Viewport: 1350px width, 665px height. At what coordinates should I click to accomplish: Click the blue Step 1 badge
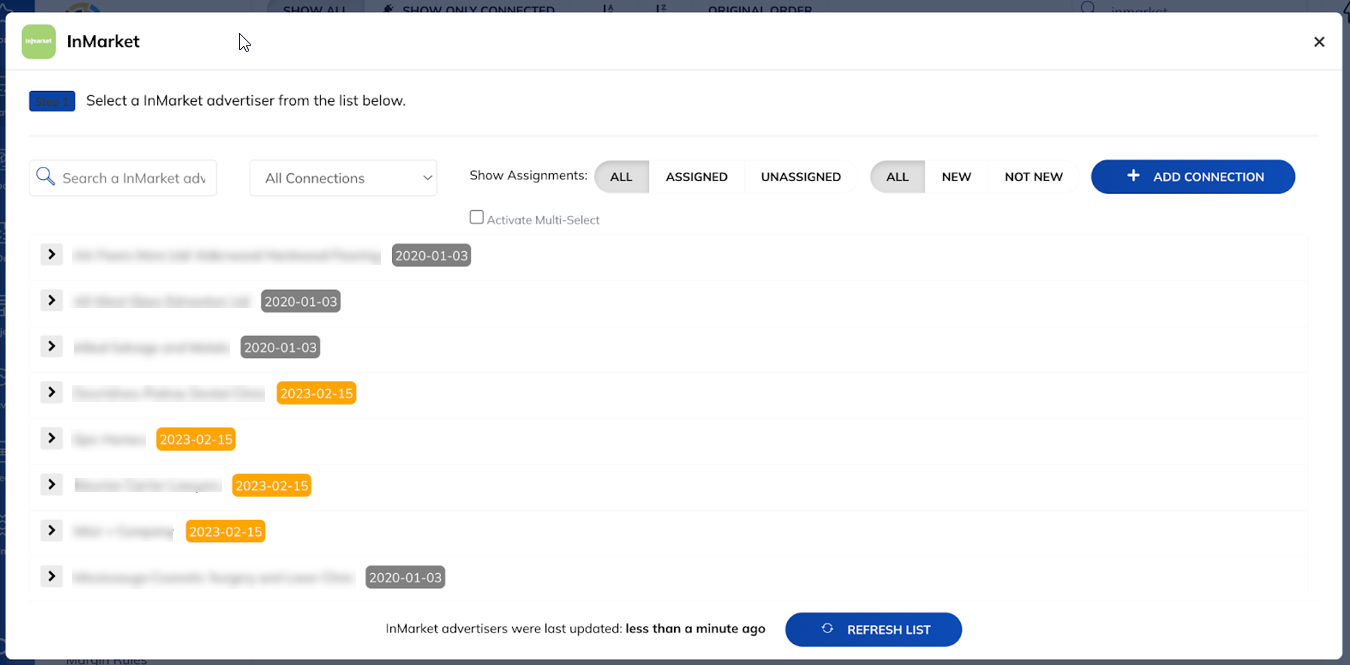click(52, 101)
